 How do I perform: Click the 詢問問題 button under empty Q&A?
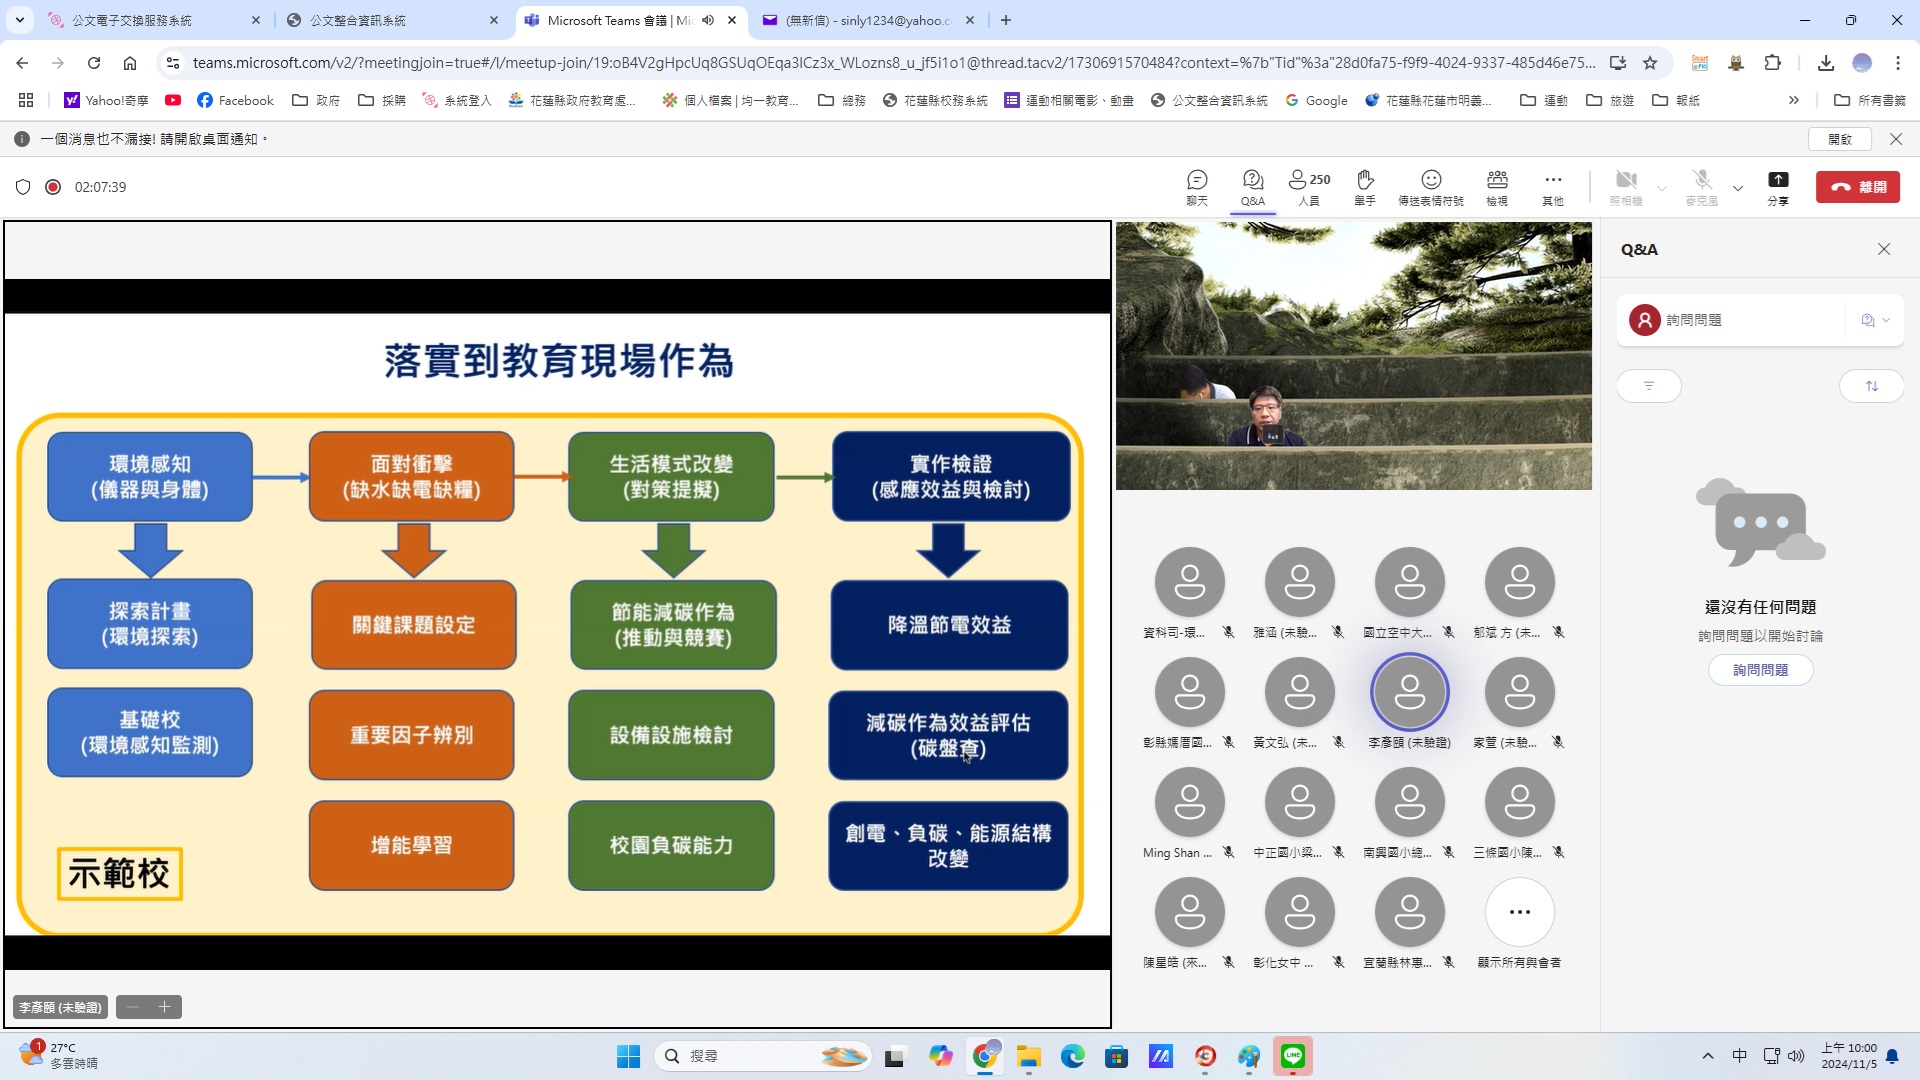(x=1760, y=670)
